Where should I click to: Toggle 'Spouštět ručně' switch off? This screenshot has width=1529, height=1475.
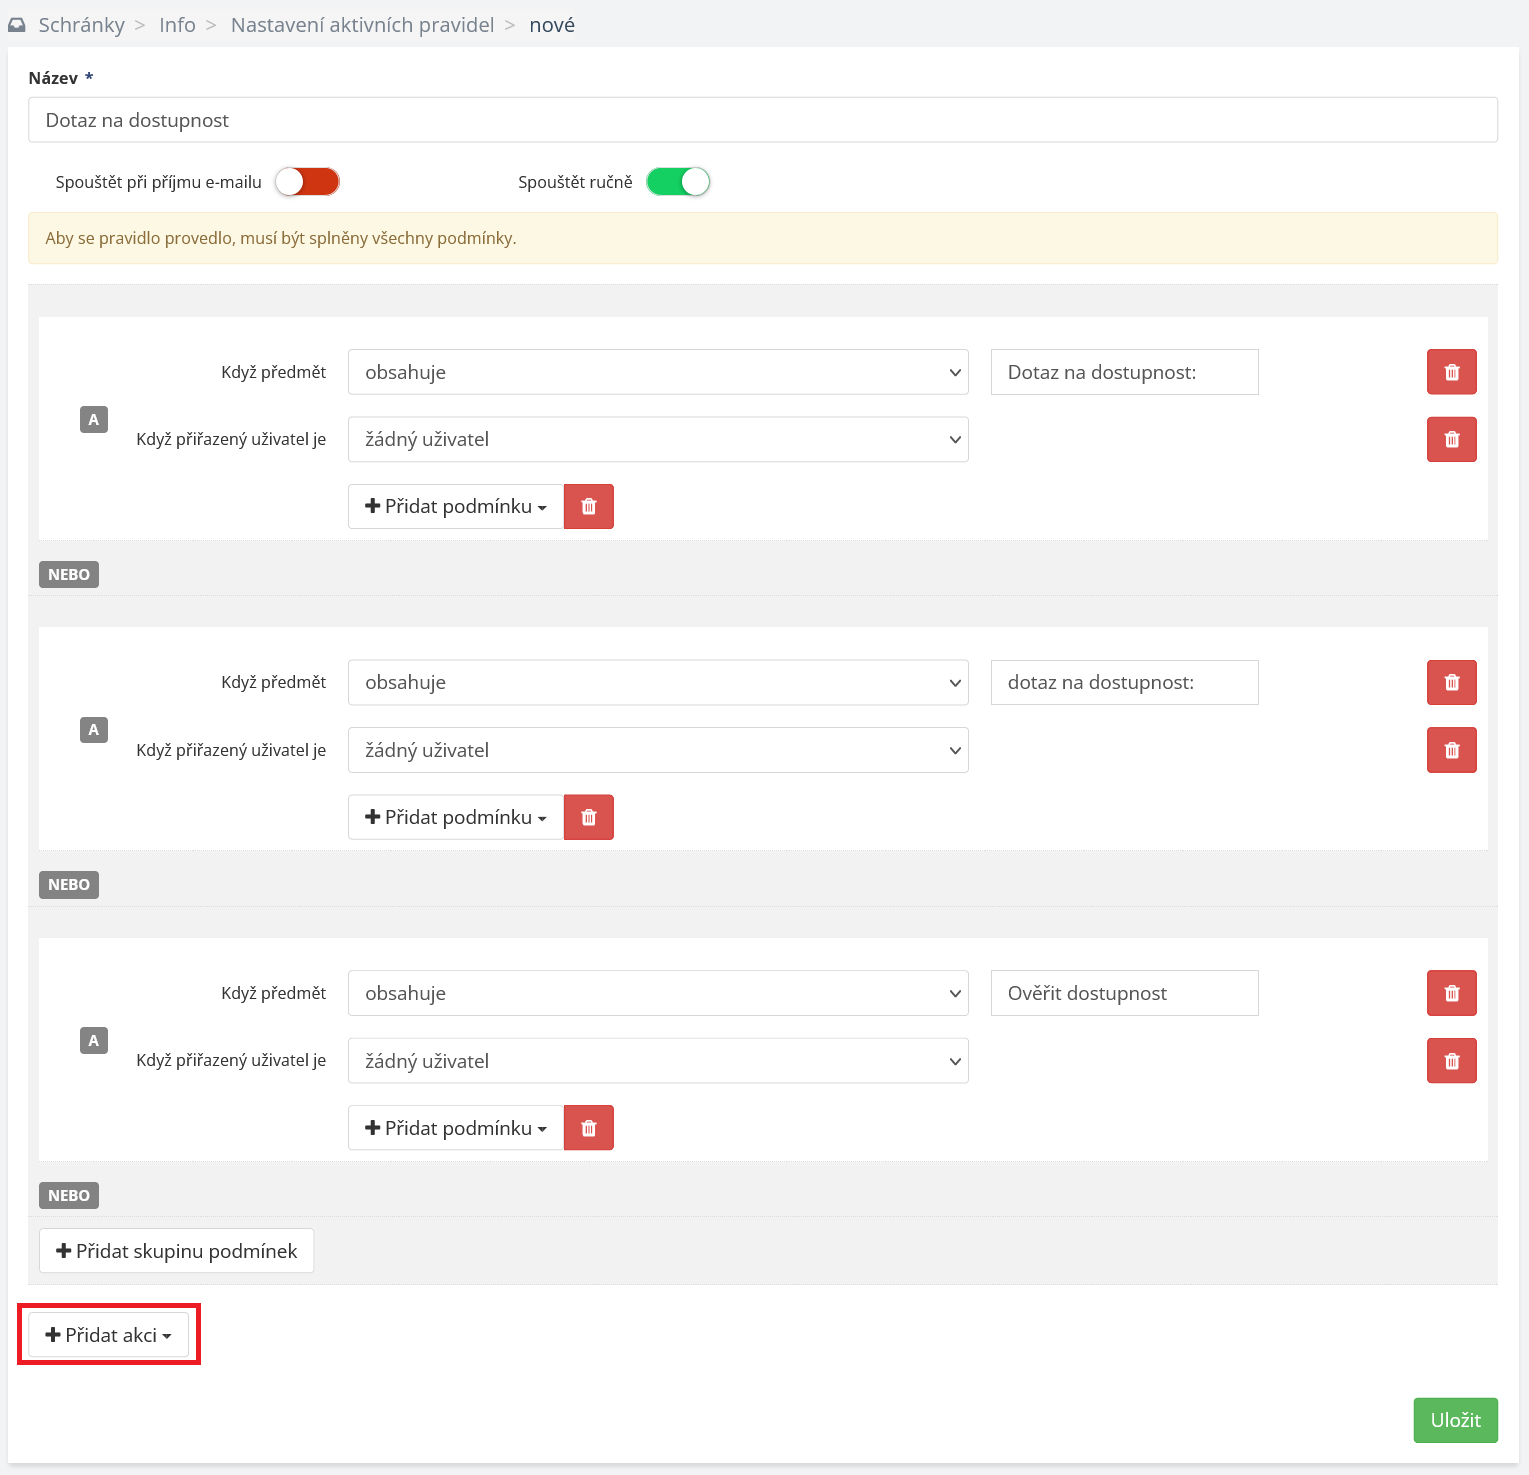678,182
